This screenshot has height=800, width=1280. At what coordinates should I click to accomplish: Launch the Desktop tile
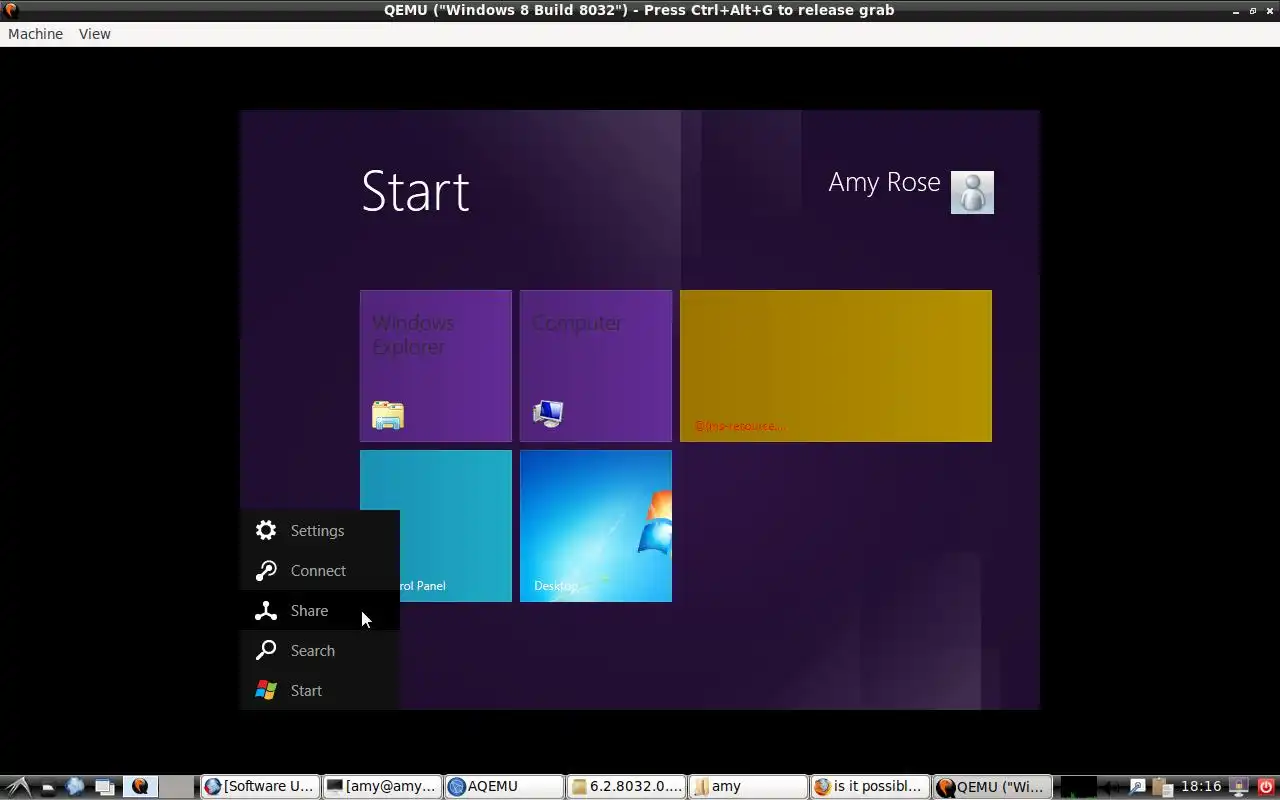point(596,526)
